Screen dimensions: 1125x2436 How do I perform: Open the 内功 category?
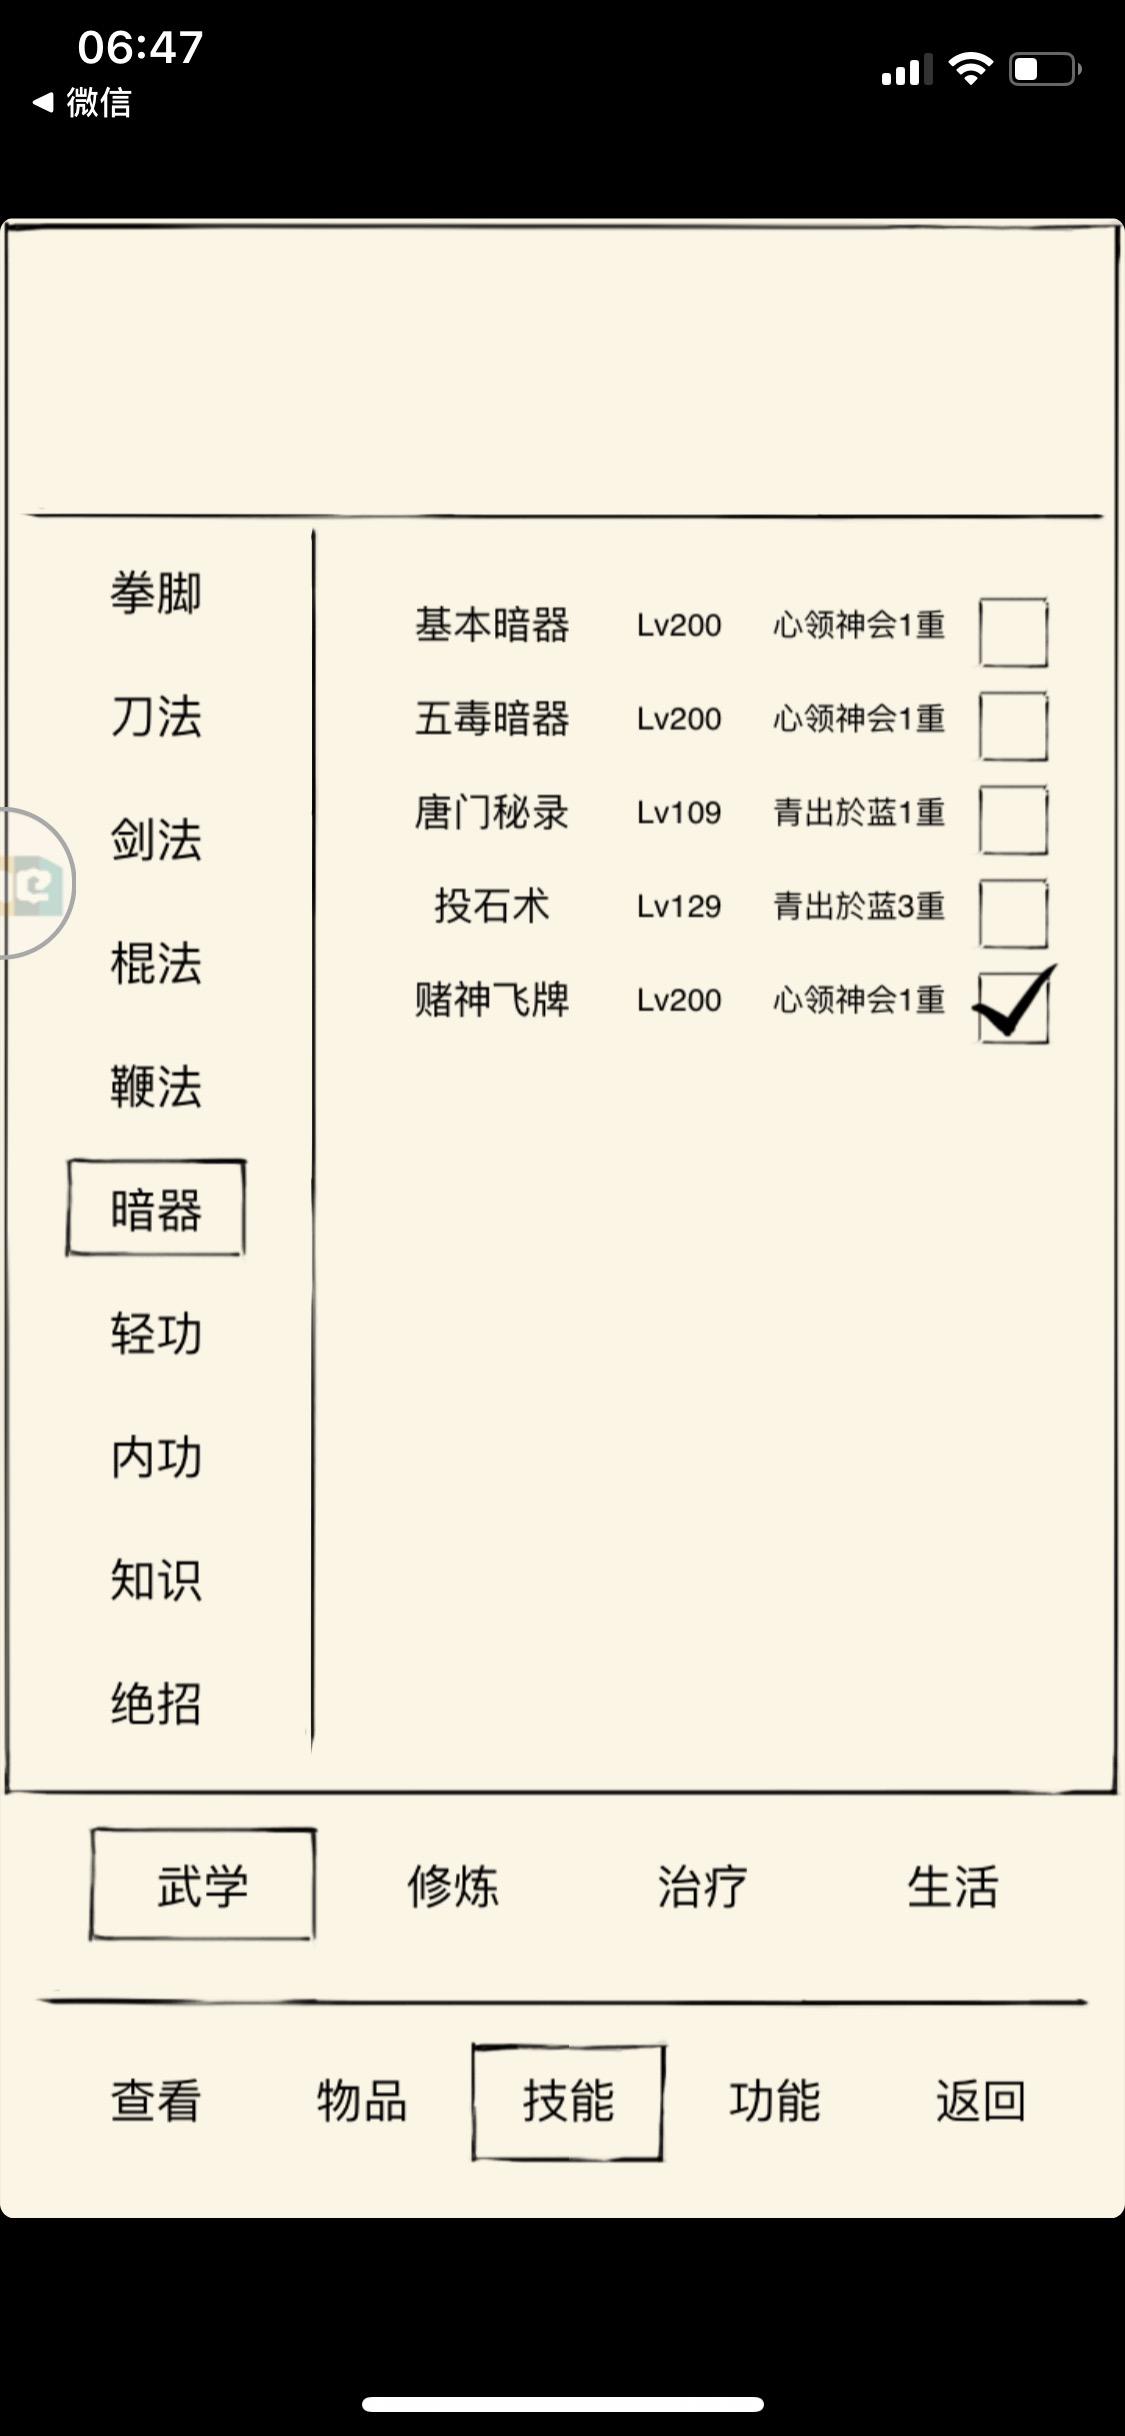coord(156,1457)
